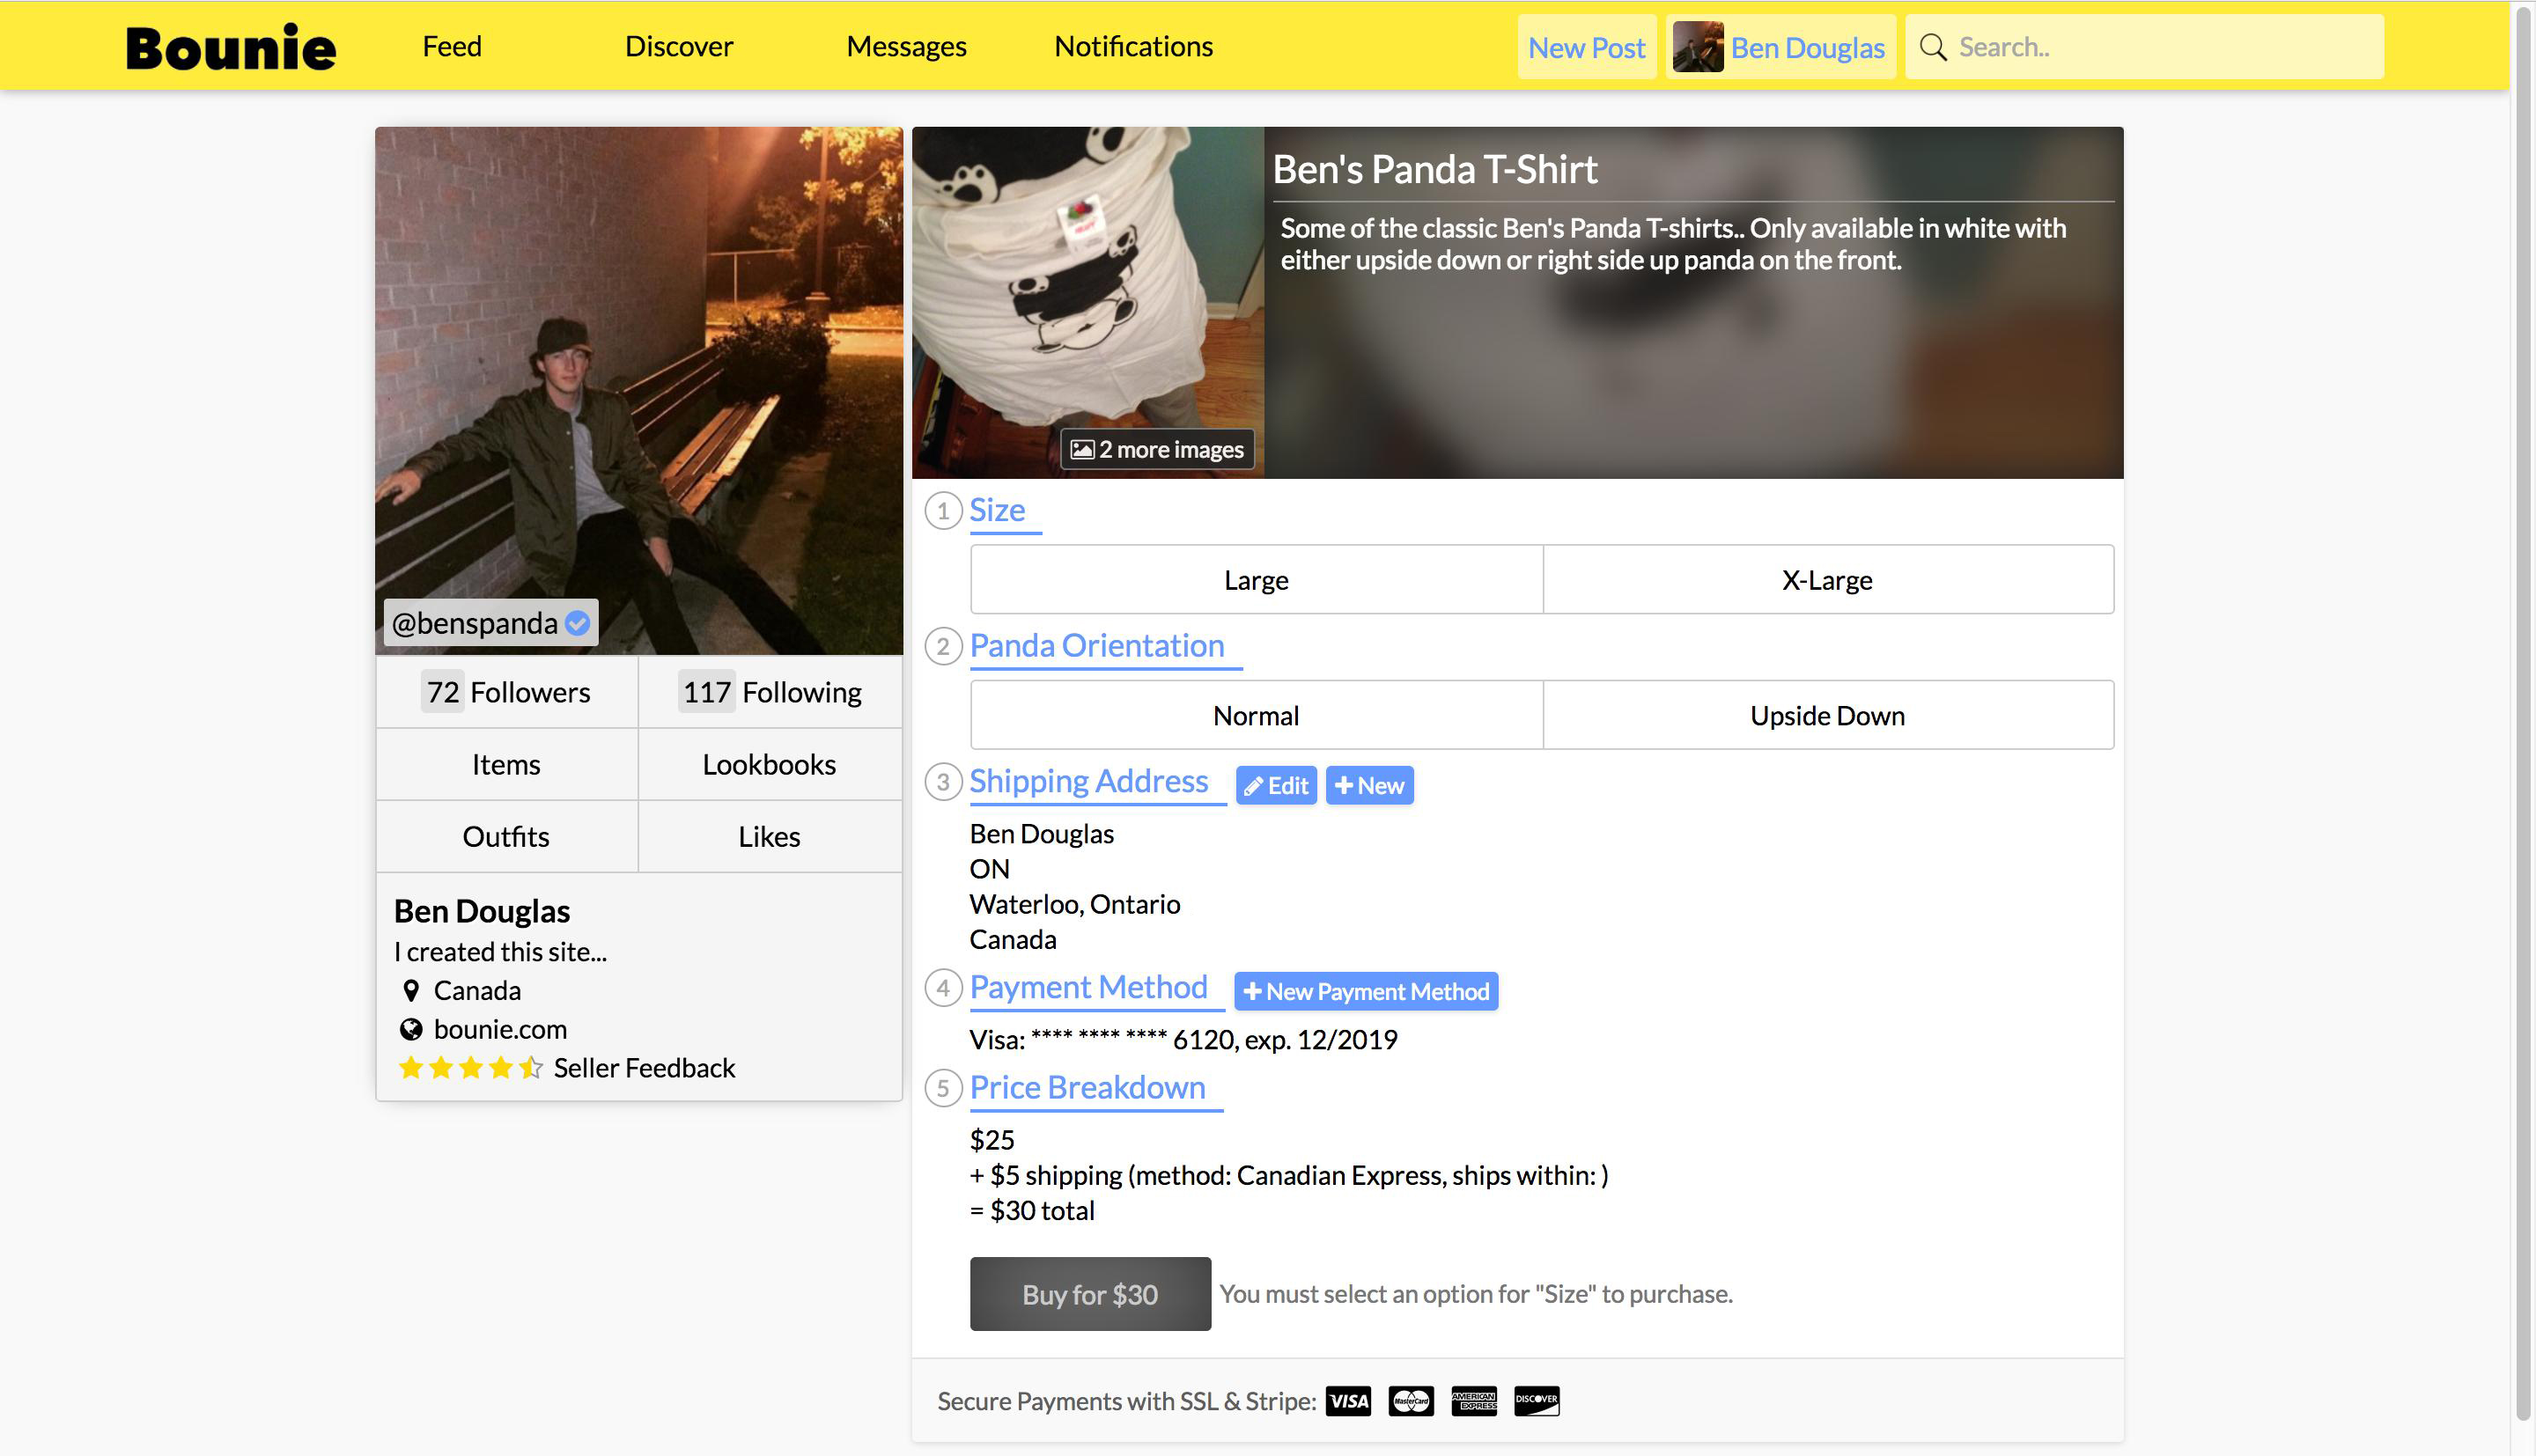Select the X-Large size option
This screenshot has height=1456, width=2536.
1827,580
